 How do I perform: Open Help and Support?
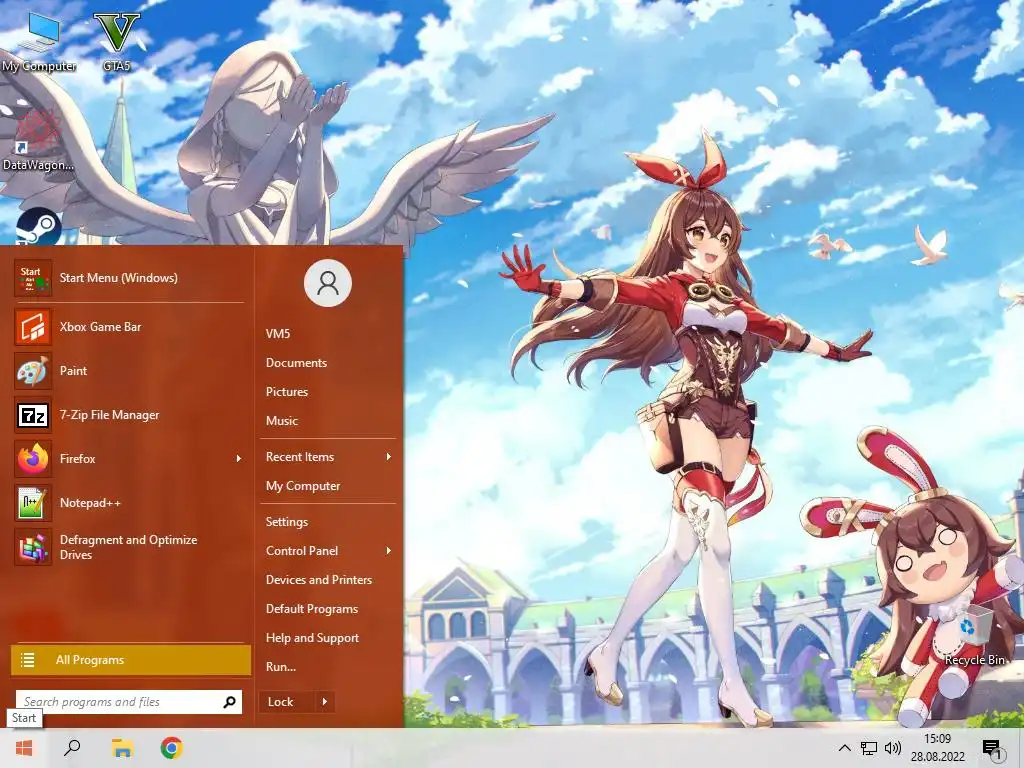[x=312, y=638]
